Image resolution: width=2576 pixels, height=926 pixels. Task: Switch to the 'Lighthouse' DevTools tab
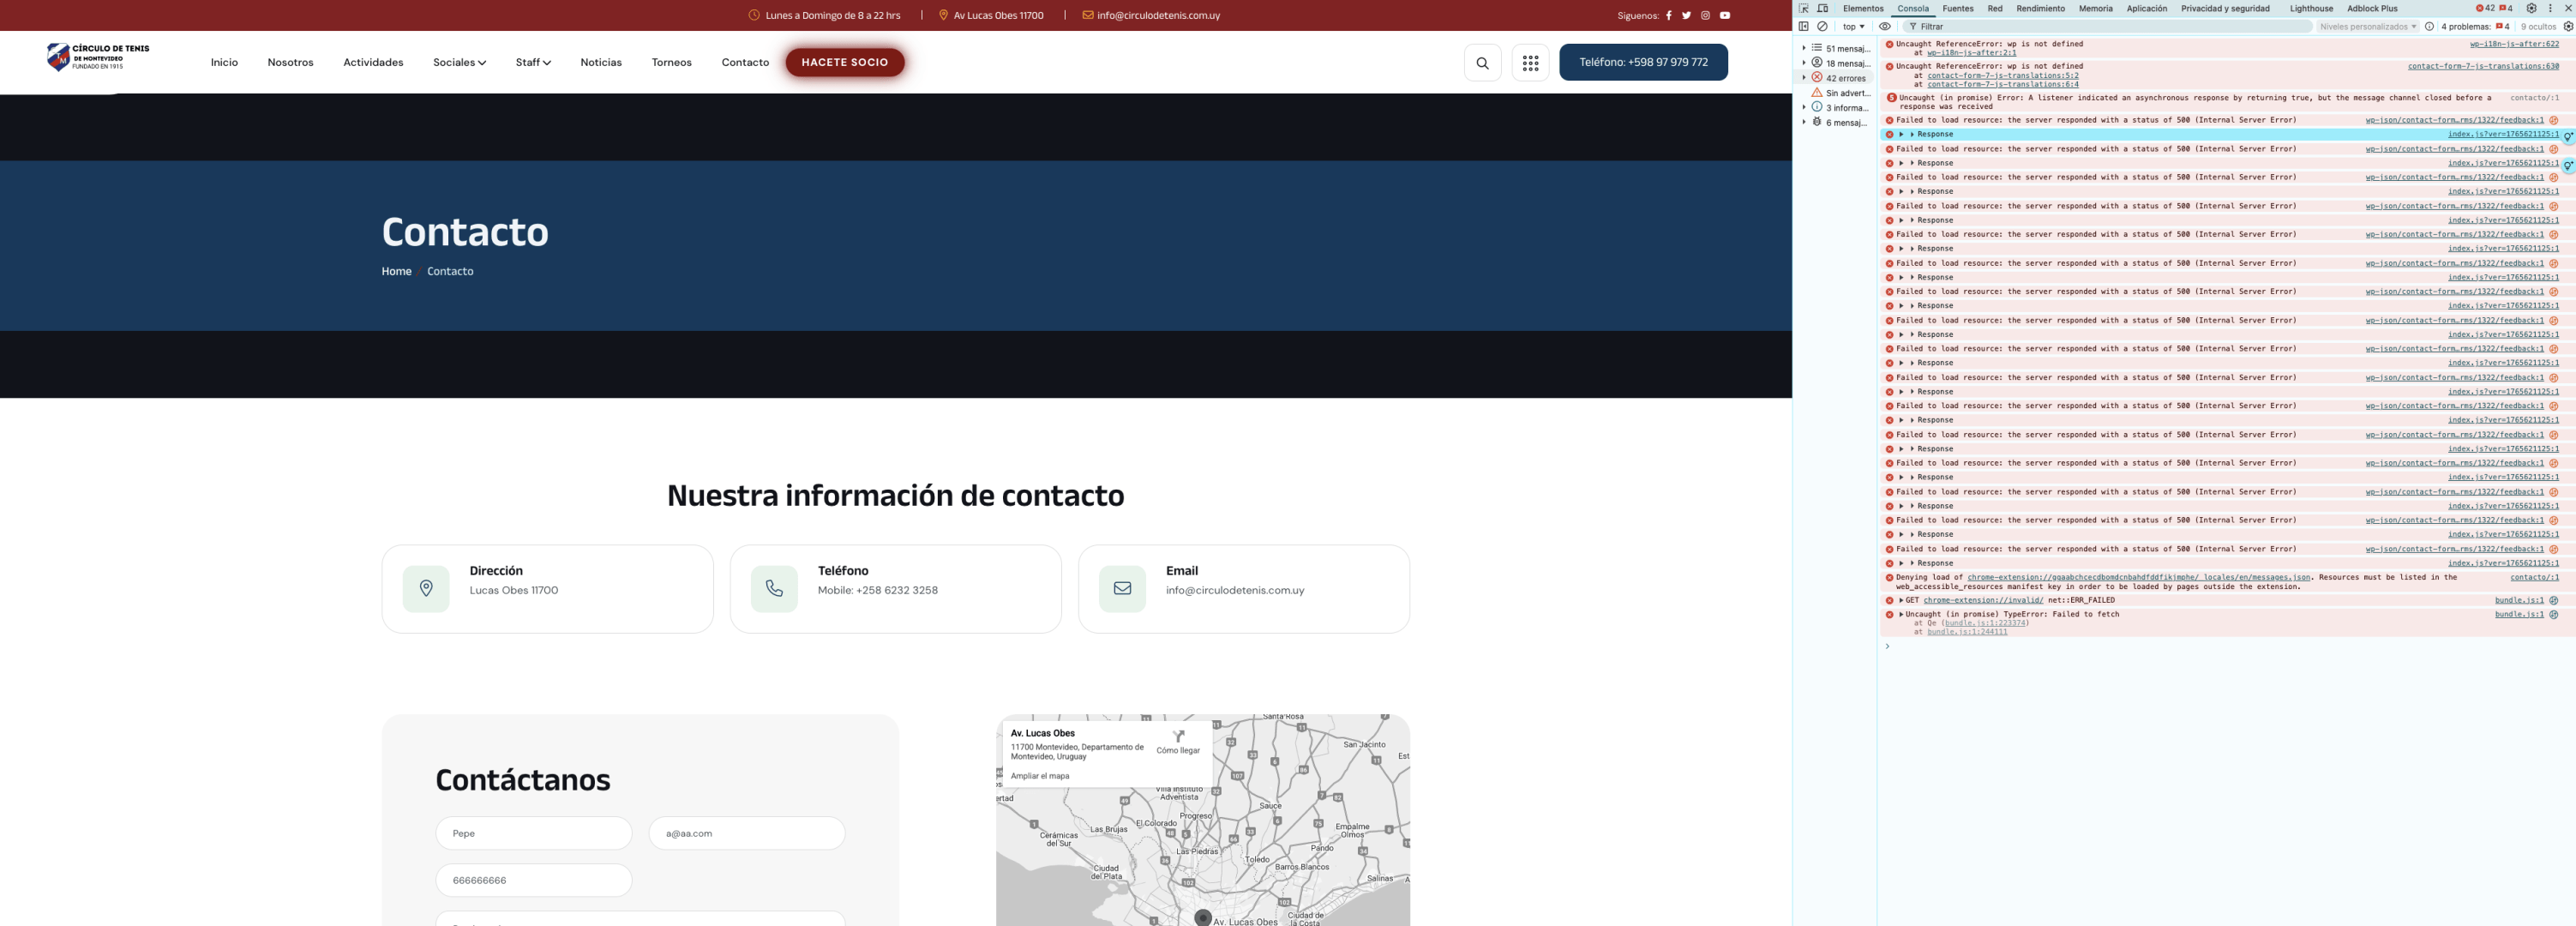(x=2311, y=8)
